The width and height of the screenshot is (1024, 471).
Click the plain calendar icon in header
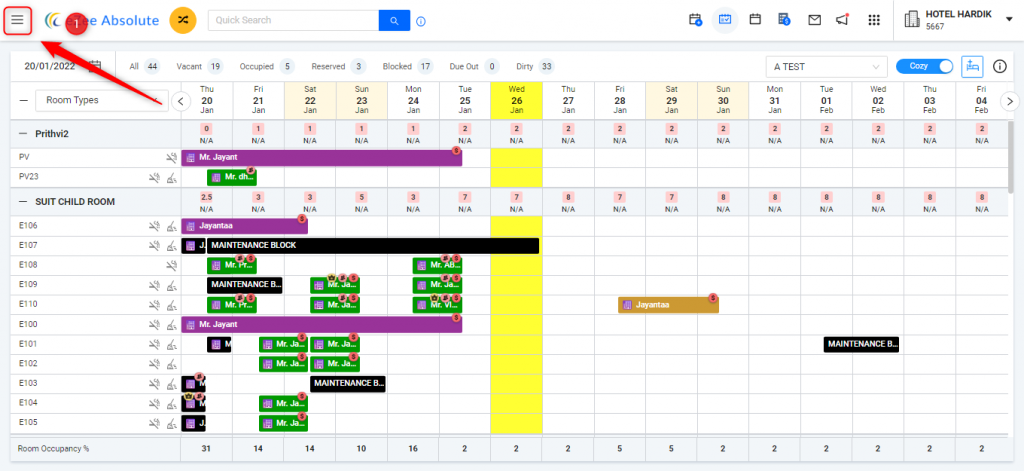pyautogui.click(x=755, y=20)
